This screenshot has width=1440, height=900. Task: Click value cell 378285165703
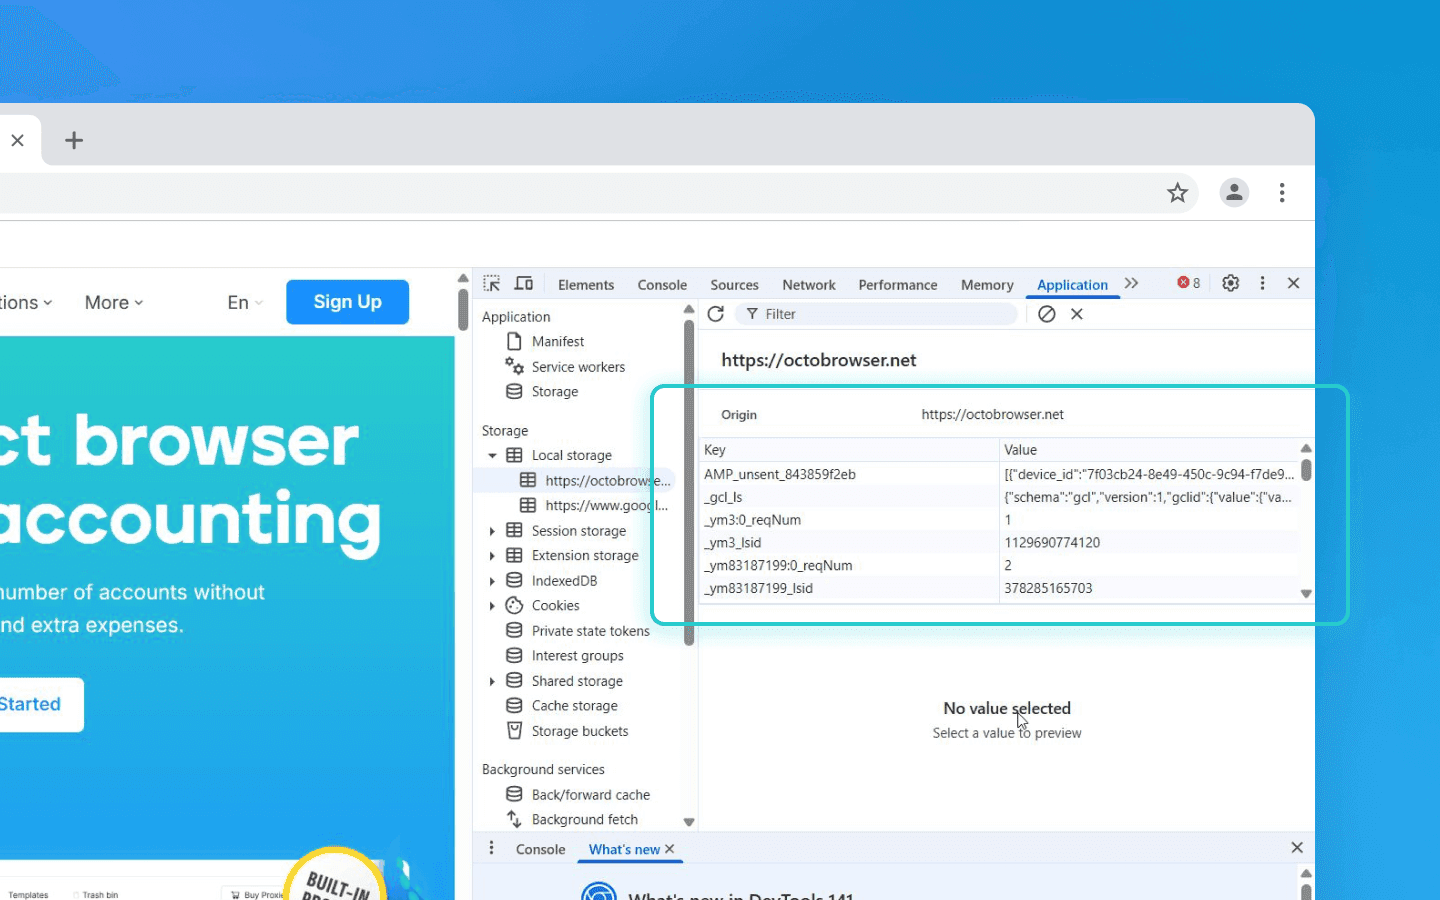[1149, 589]
